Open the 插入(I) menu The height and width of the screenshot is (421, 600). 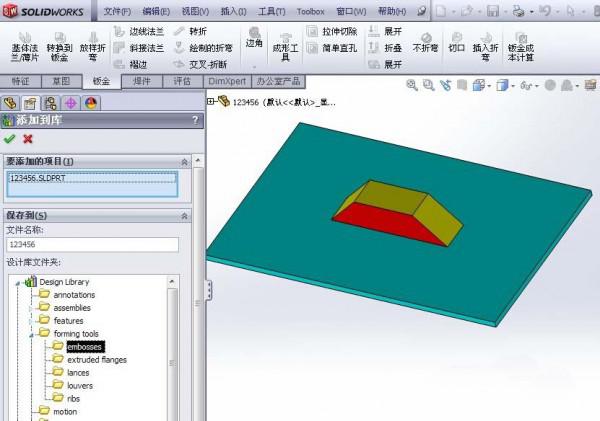233,11
